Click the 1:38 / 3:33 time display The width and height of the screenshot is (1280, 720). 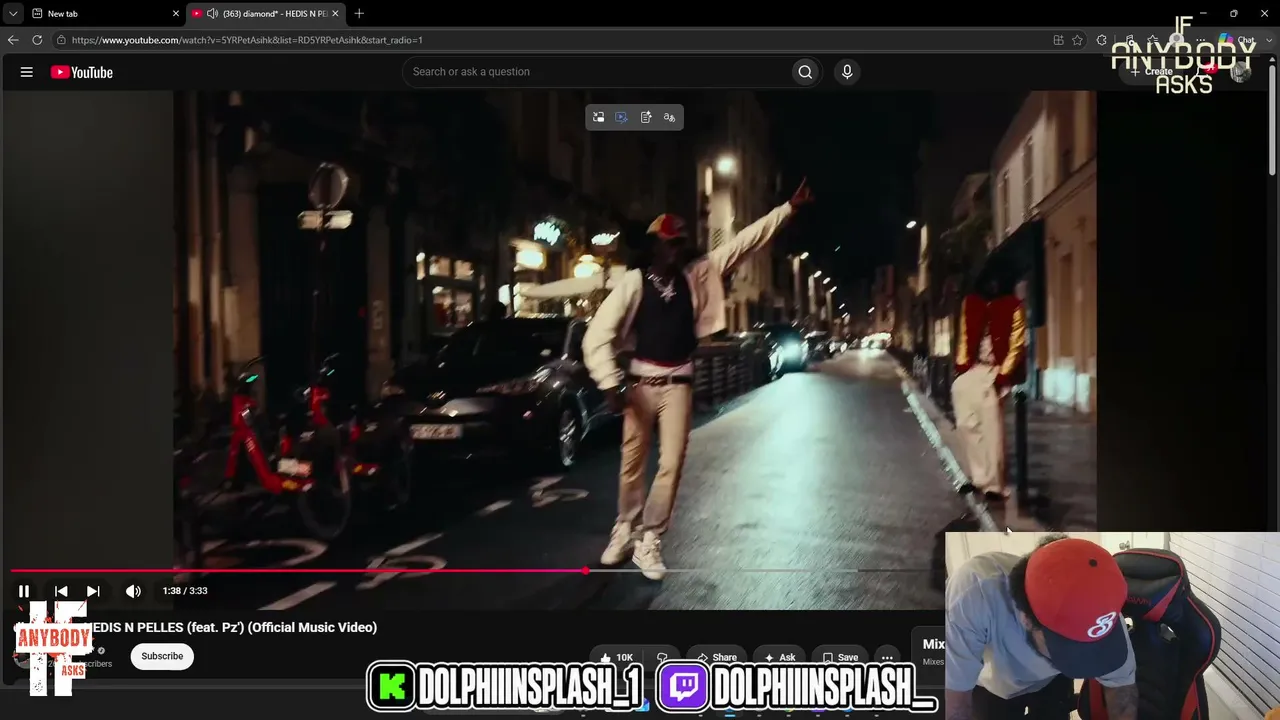tap(185, 591)
